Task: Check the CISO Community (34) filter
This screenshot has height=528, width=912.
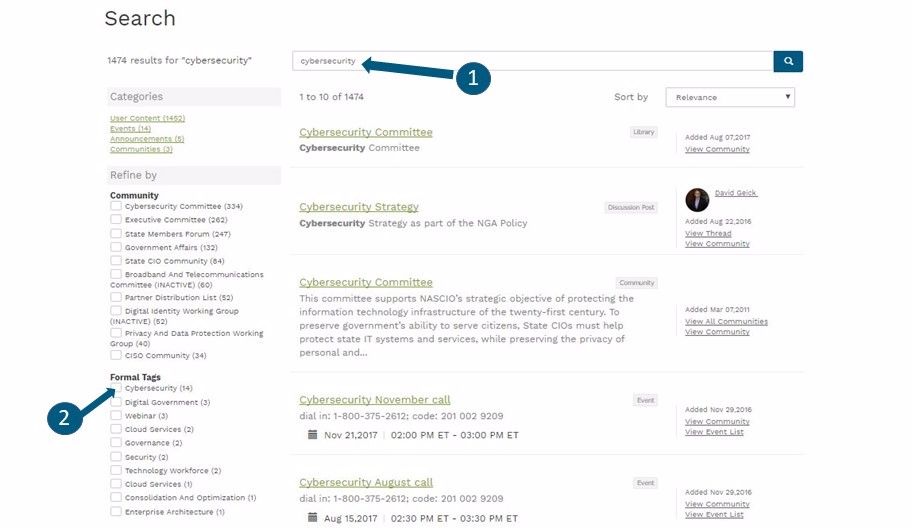Action: click(116, 355)
